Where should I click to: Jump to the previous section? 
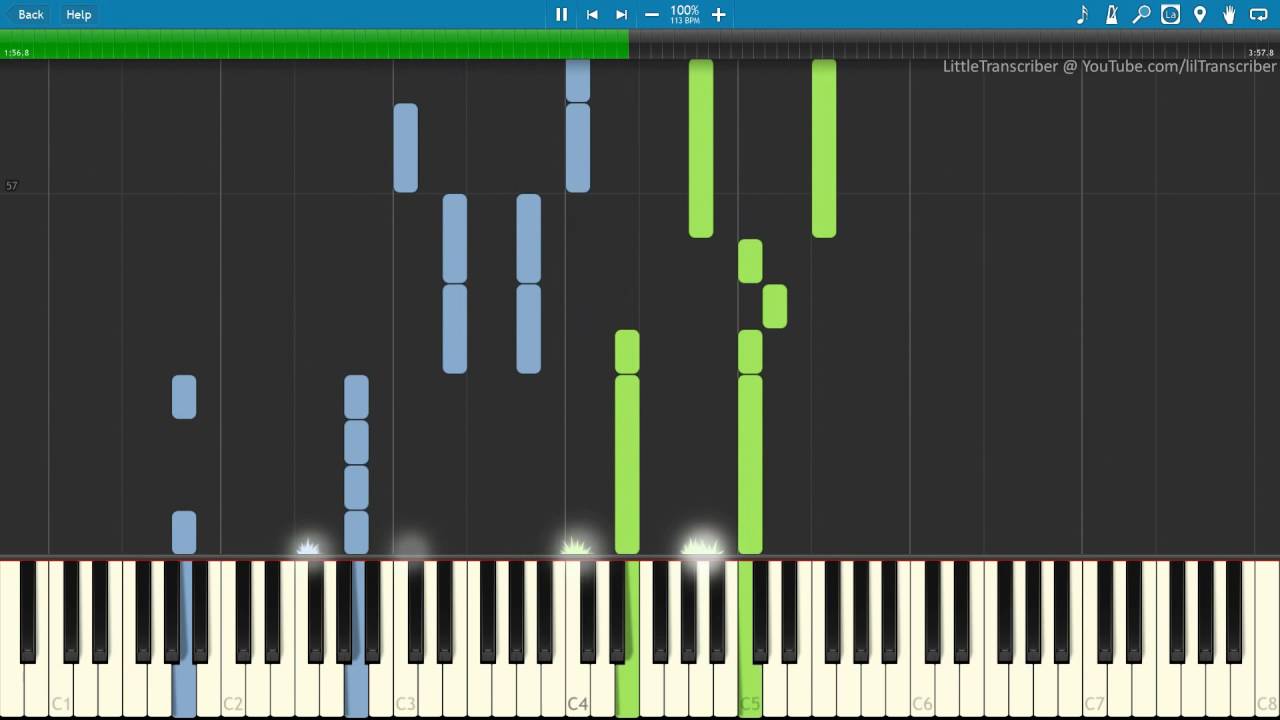click(x=592, y=14)
